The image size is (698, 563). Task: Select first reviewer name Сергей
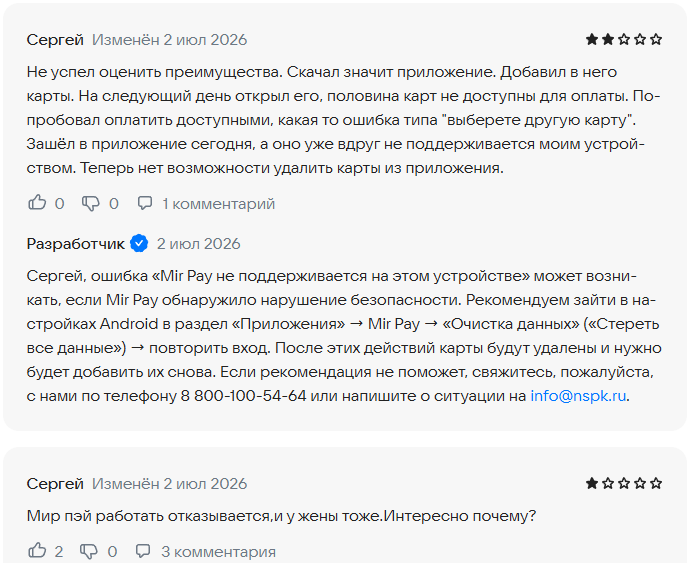coord(55,40)
